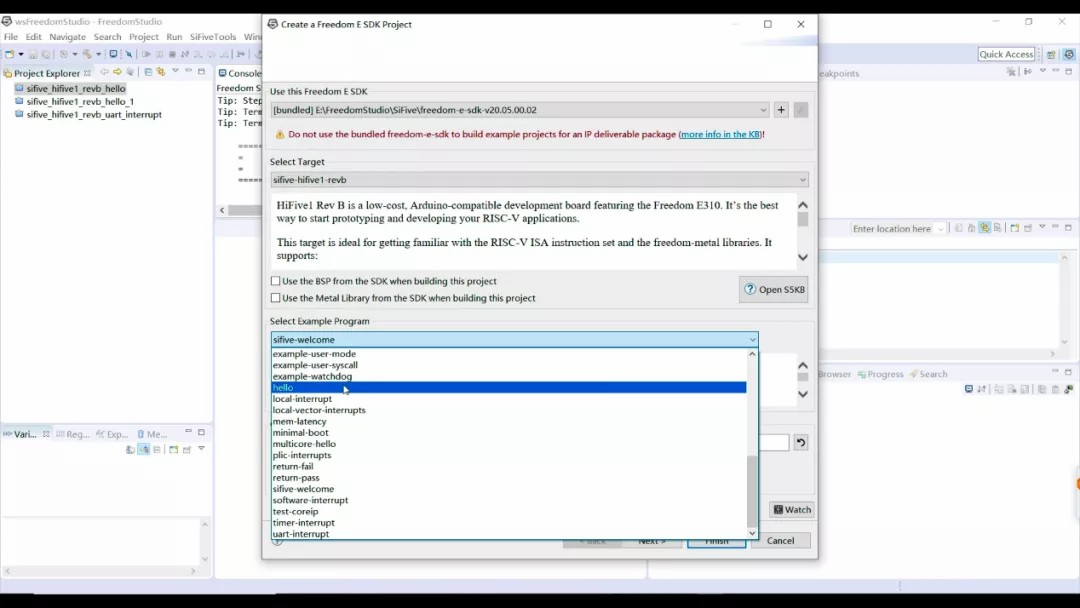Click the warning triangle icon in dialog
Image resolution: width=1080 pixels, height=608 pixels.
[x=280, y=134]
